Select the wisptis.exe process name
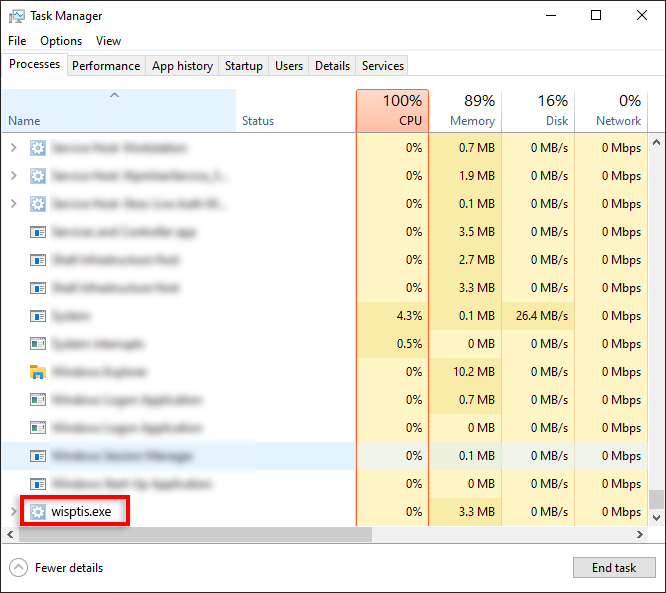Viewport: 666px width, 593px height. pos(81,512)
